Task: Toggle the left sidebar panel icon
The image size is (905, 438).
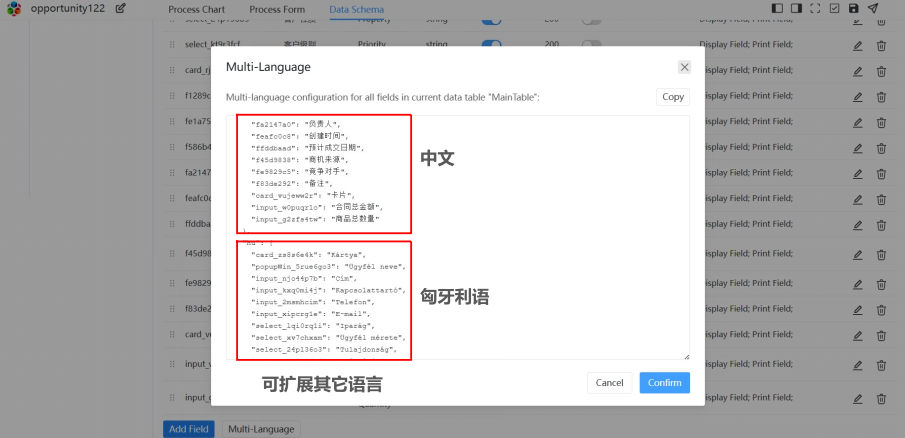Action: click(779, 9)
